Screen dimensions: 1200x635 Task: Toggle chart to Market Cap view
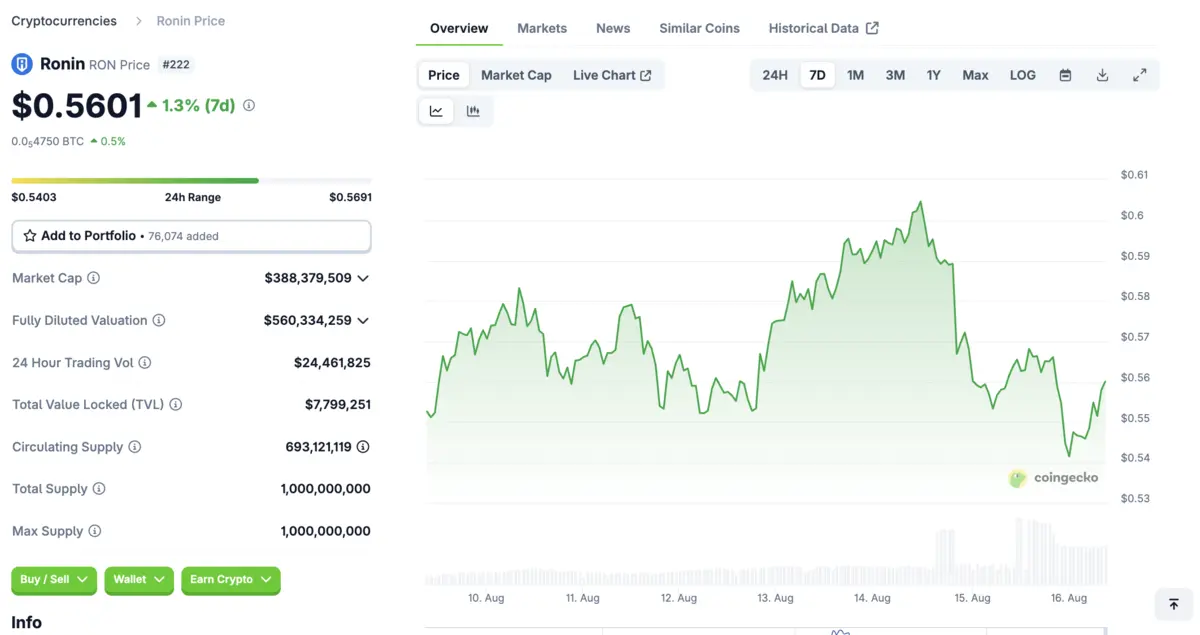[x=516, y=75]
